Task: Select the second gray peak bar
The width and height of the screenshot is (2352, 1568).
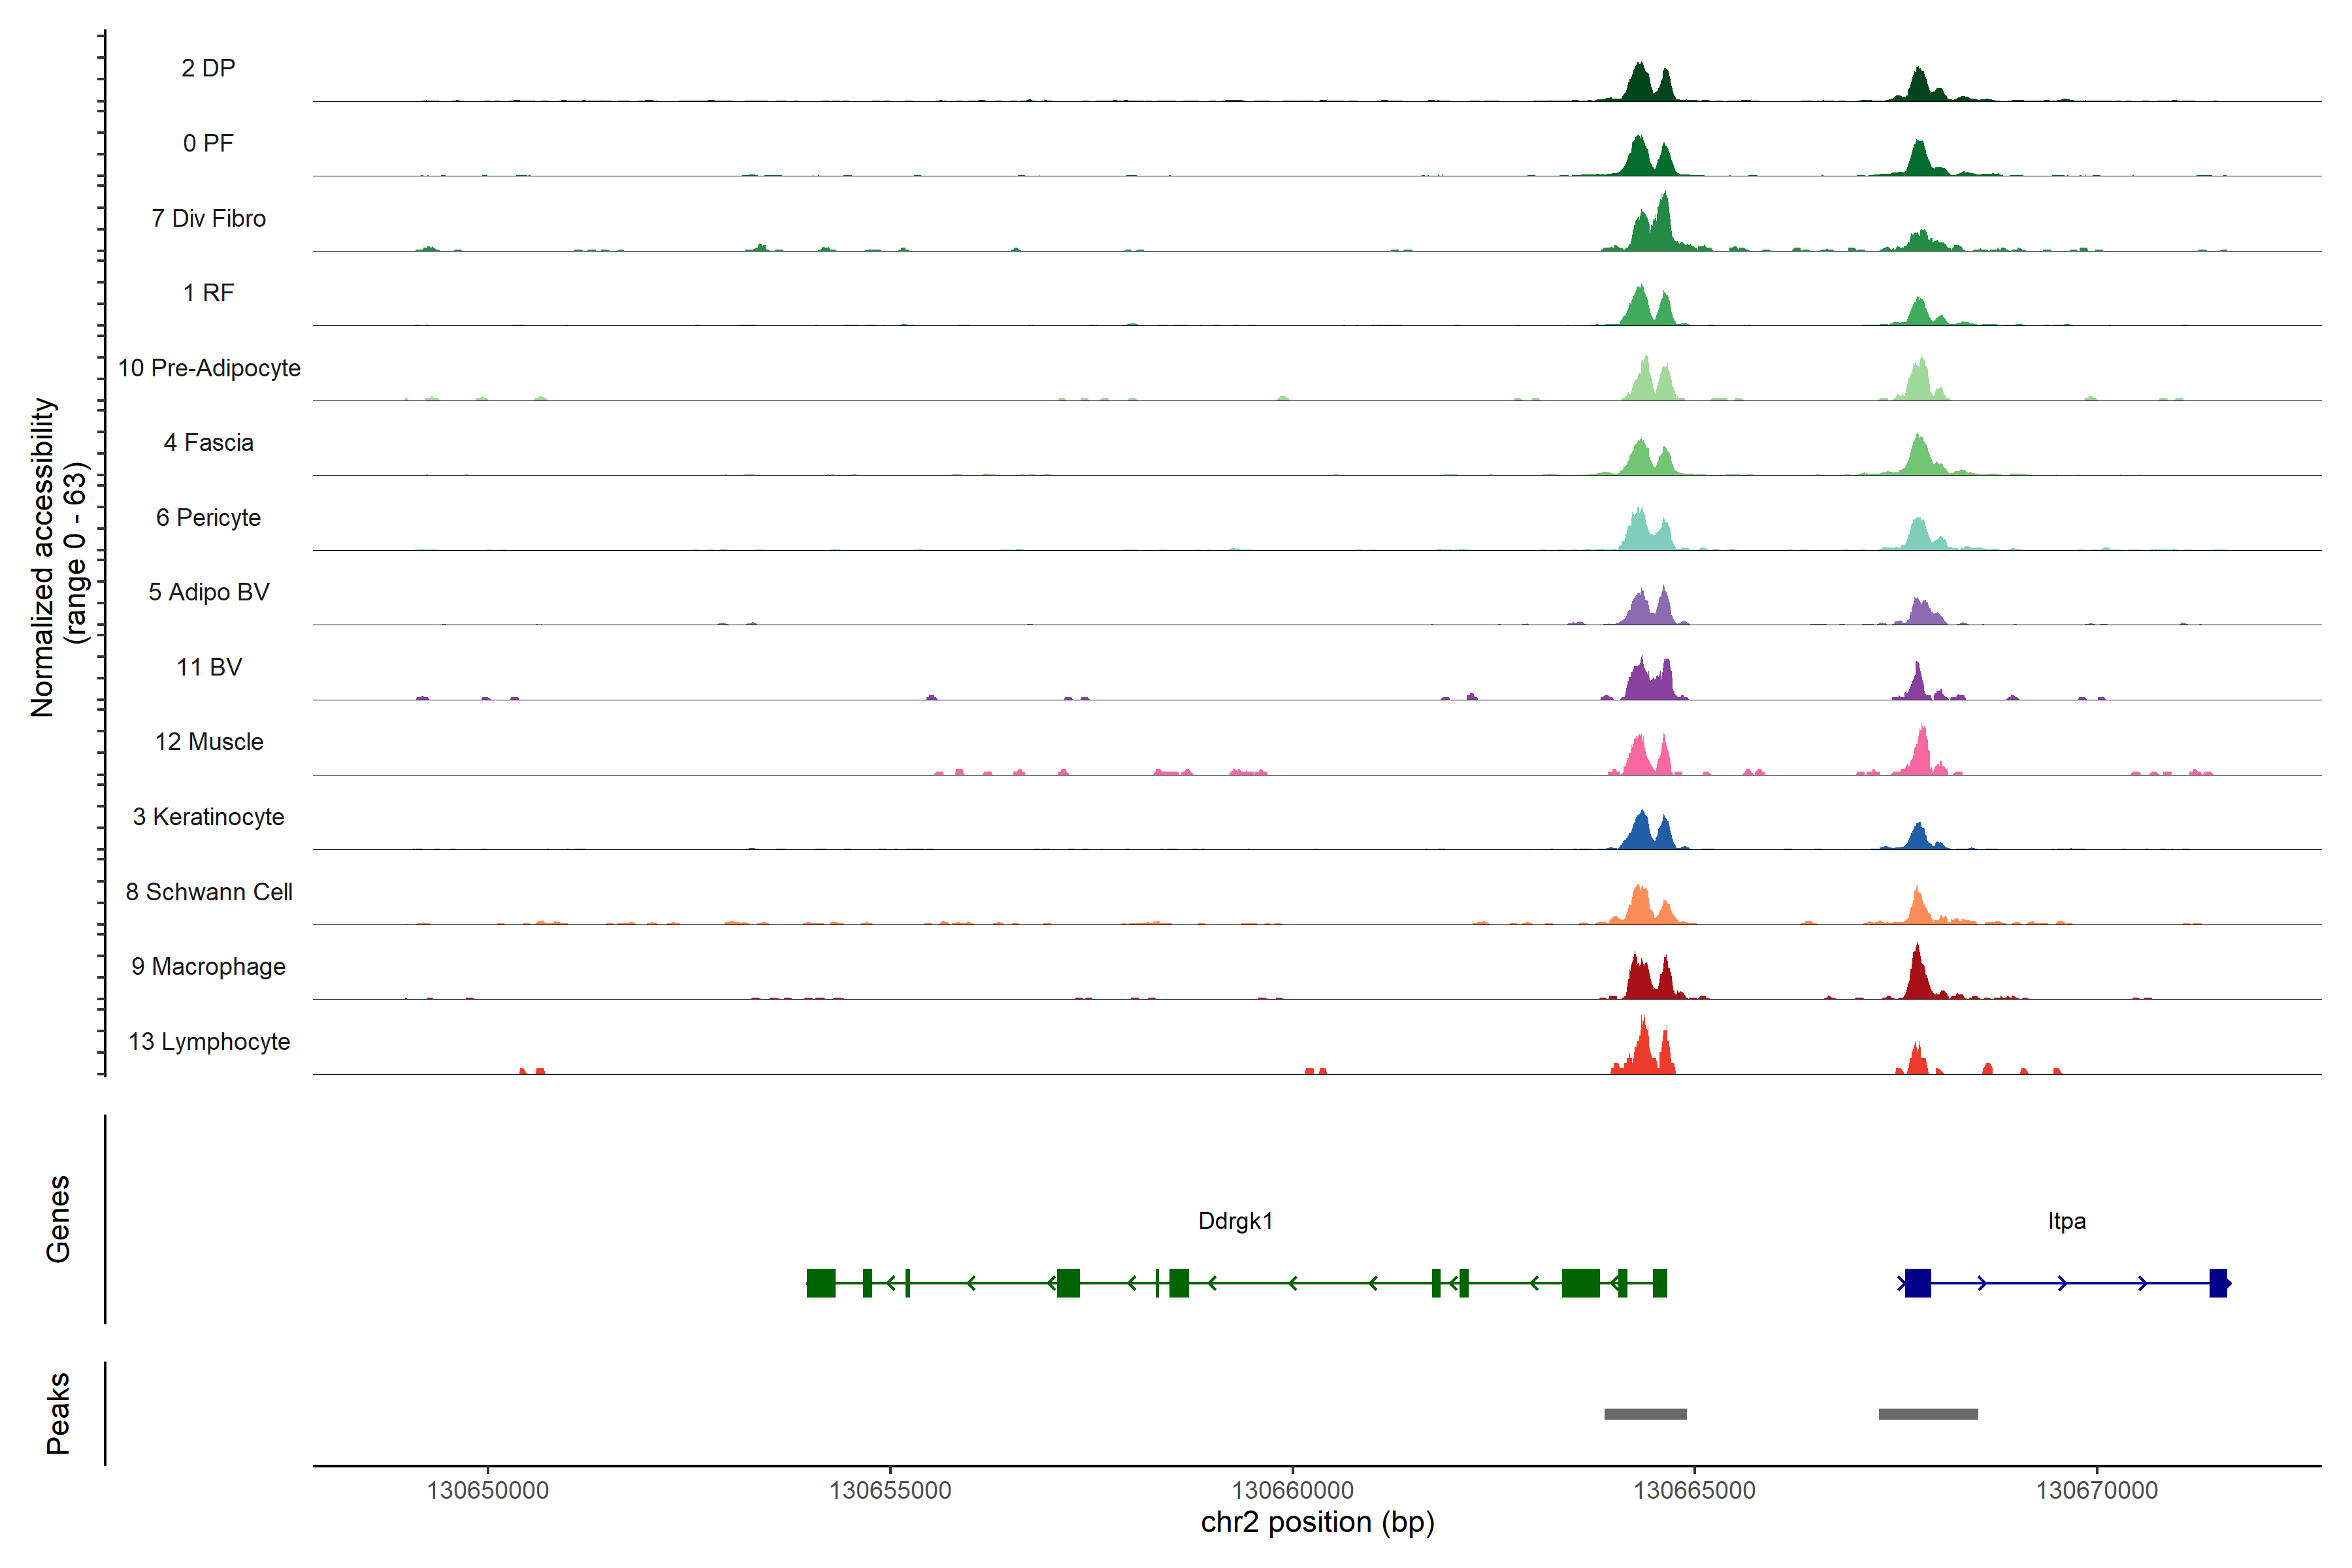Action: (1928, 1414)
